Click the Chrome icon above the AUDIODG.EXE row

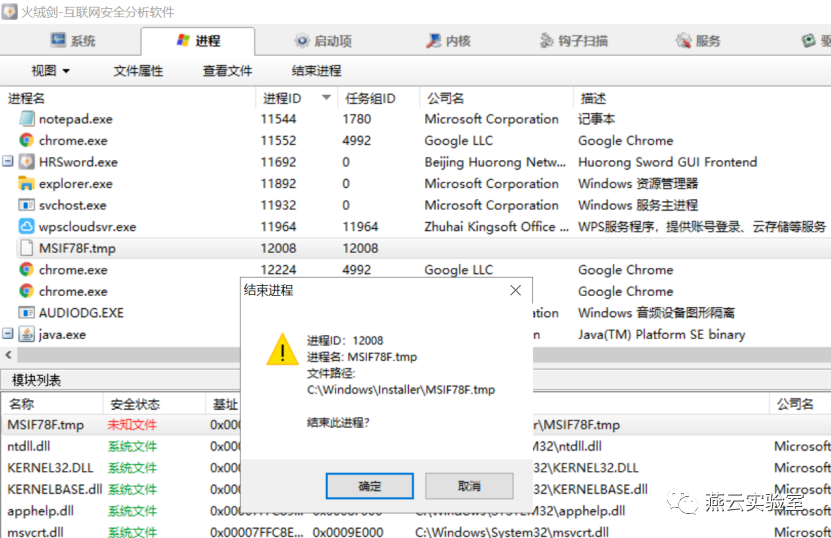click(26, 291)
